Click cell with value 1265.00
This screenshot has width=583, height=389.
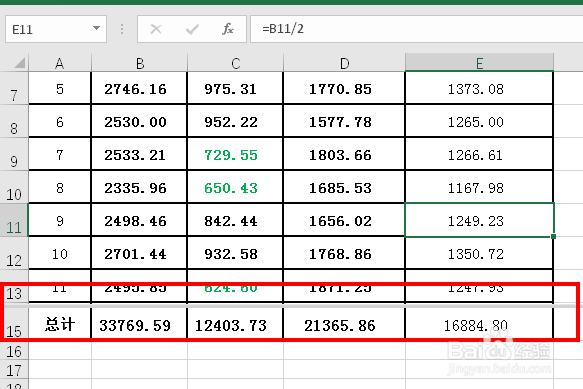click(479, 121)
